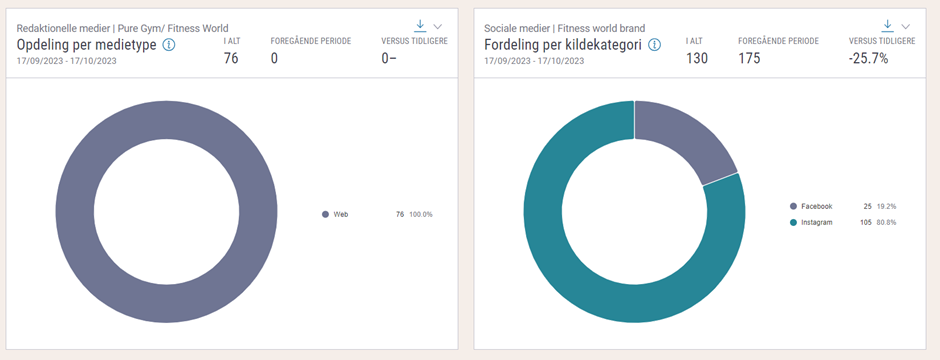Expand chevron menu on Fordeling per kildekategori widget

pyautogui.click(x=906, y=26)
